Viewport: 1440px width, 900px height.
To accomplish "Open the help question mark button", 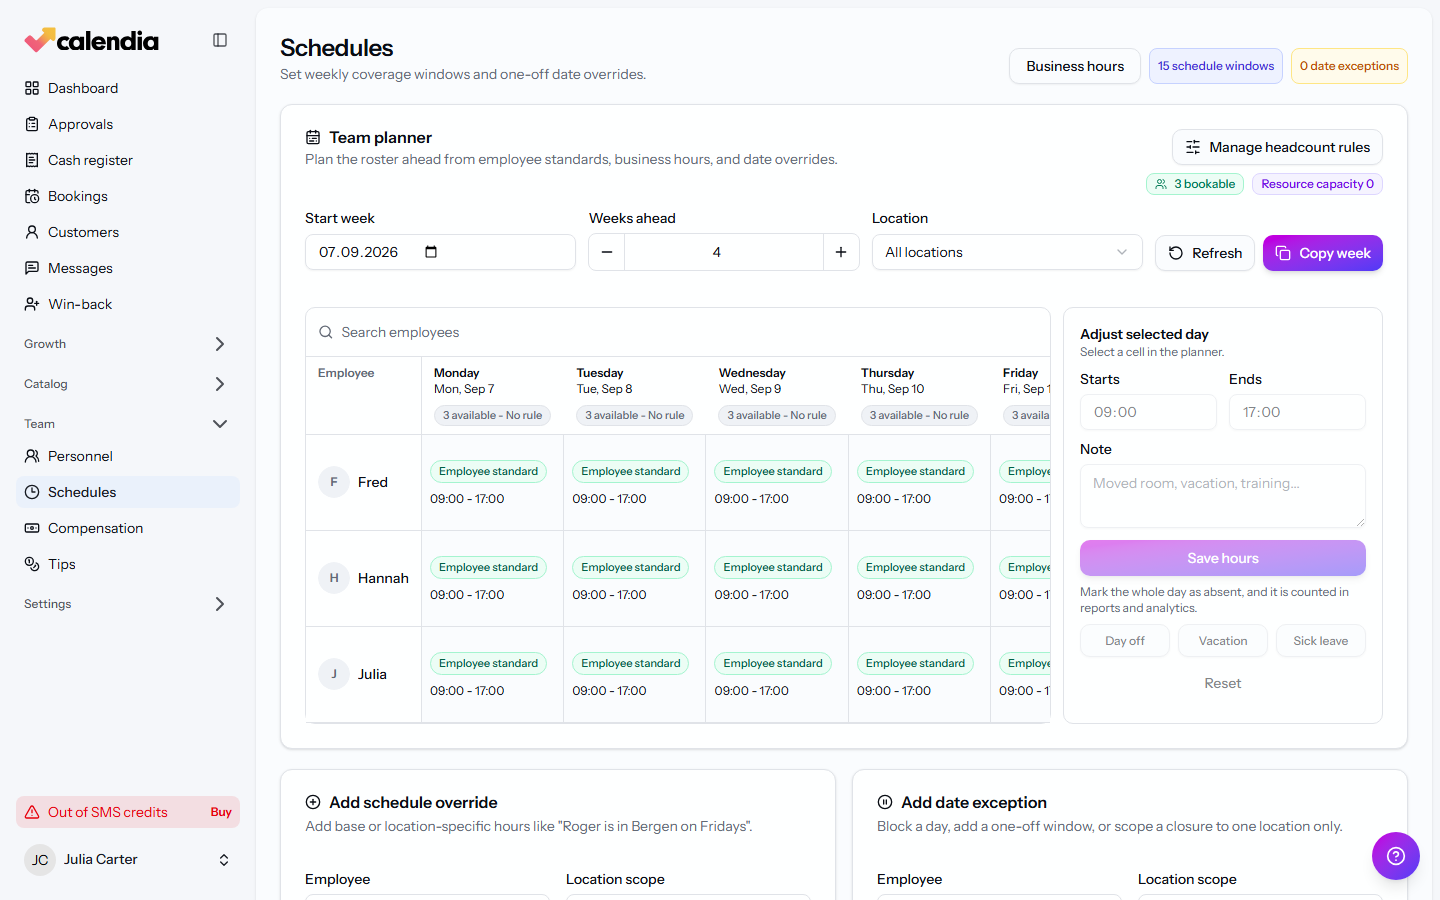I will 1396,856.
